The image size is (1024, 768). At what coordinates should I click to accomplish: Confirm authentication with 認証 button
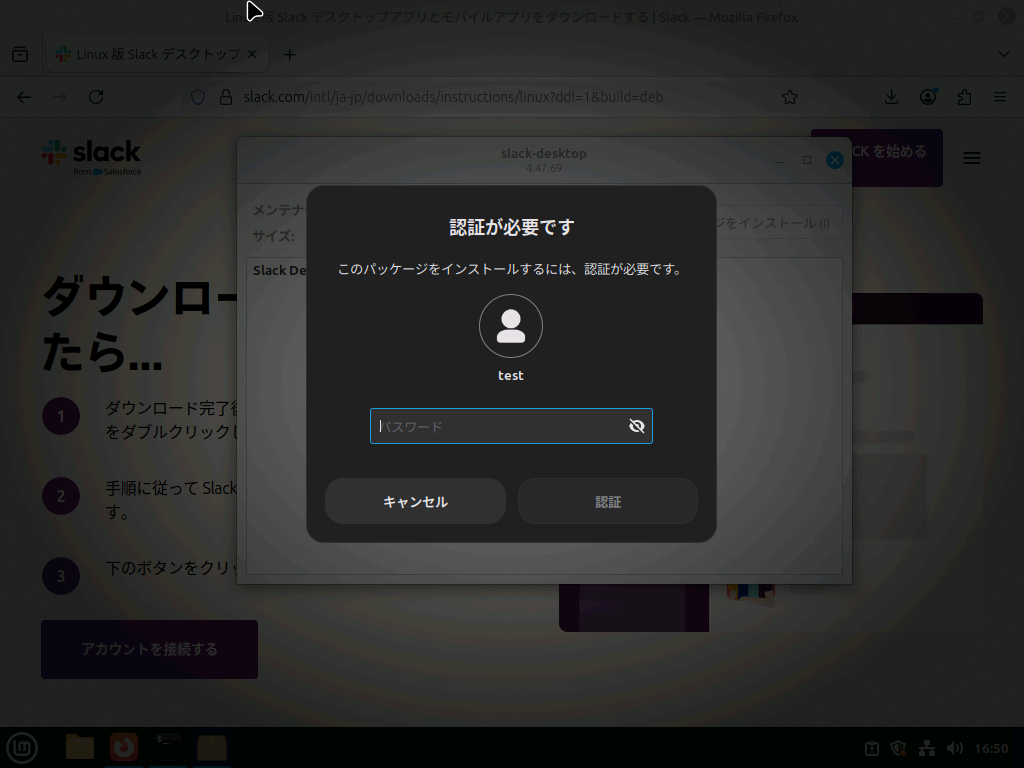[607, 501]
